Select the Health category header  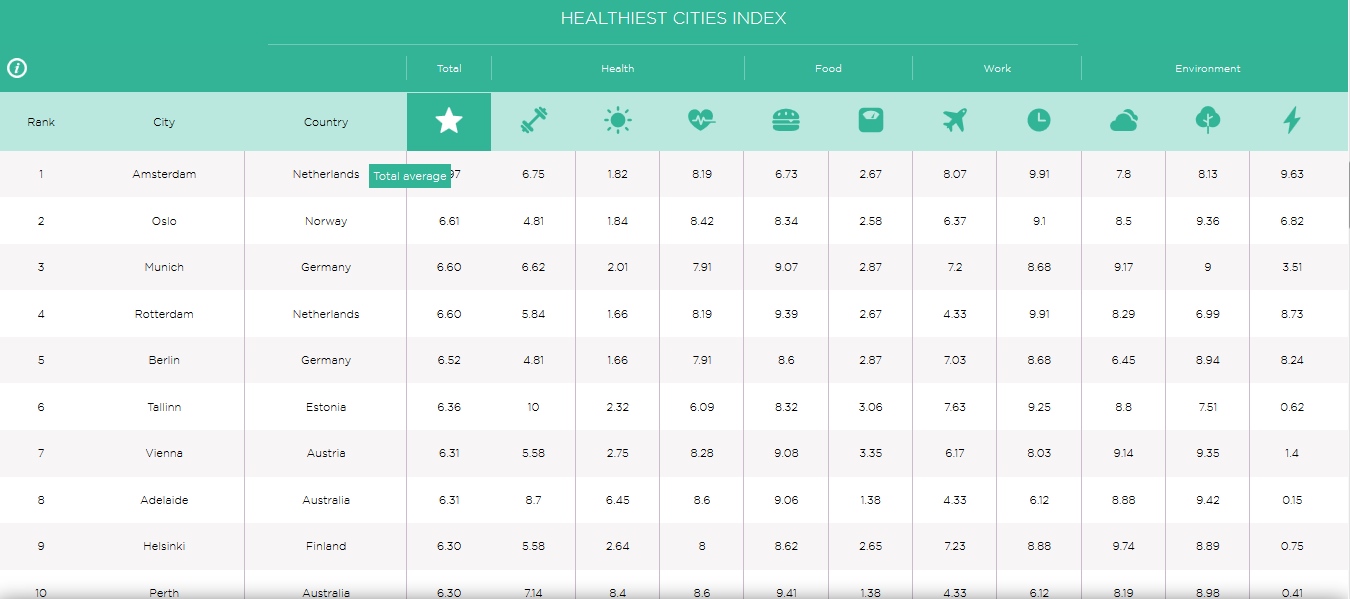point(618,69)
